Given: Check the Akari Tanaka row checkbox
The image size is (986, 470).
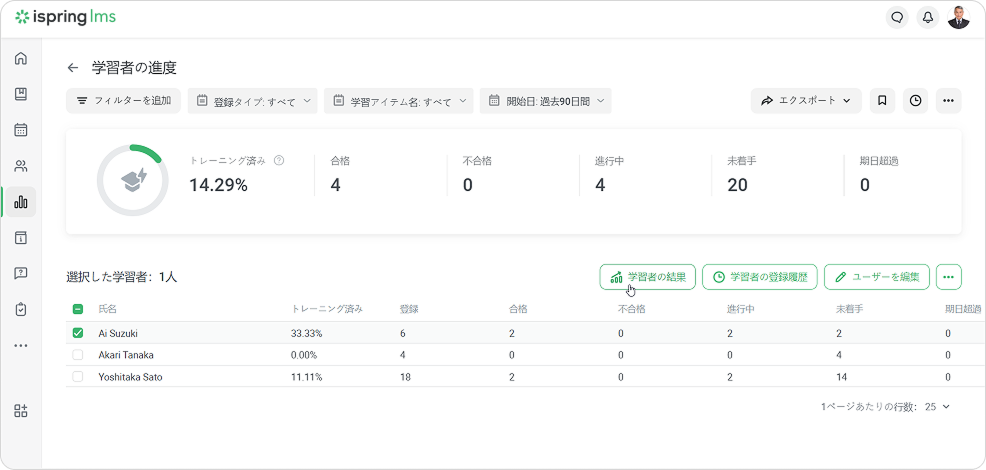Looking at the screenshot, I should pyautogui.click(x=78, y=355).
